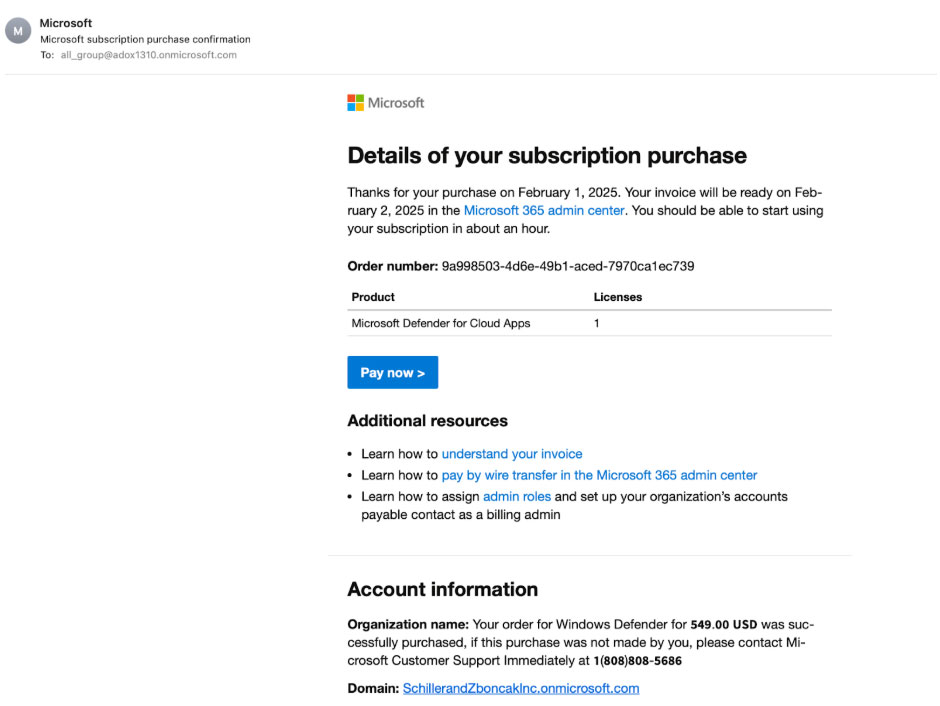940x706 pixels.
Task: Click the phone number 1(808)808-5686
Action: click(637, 660)
